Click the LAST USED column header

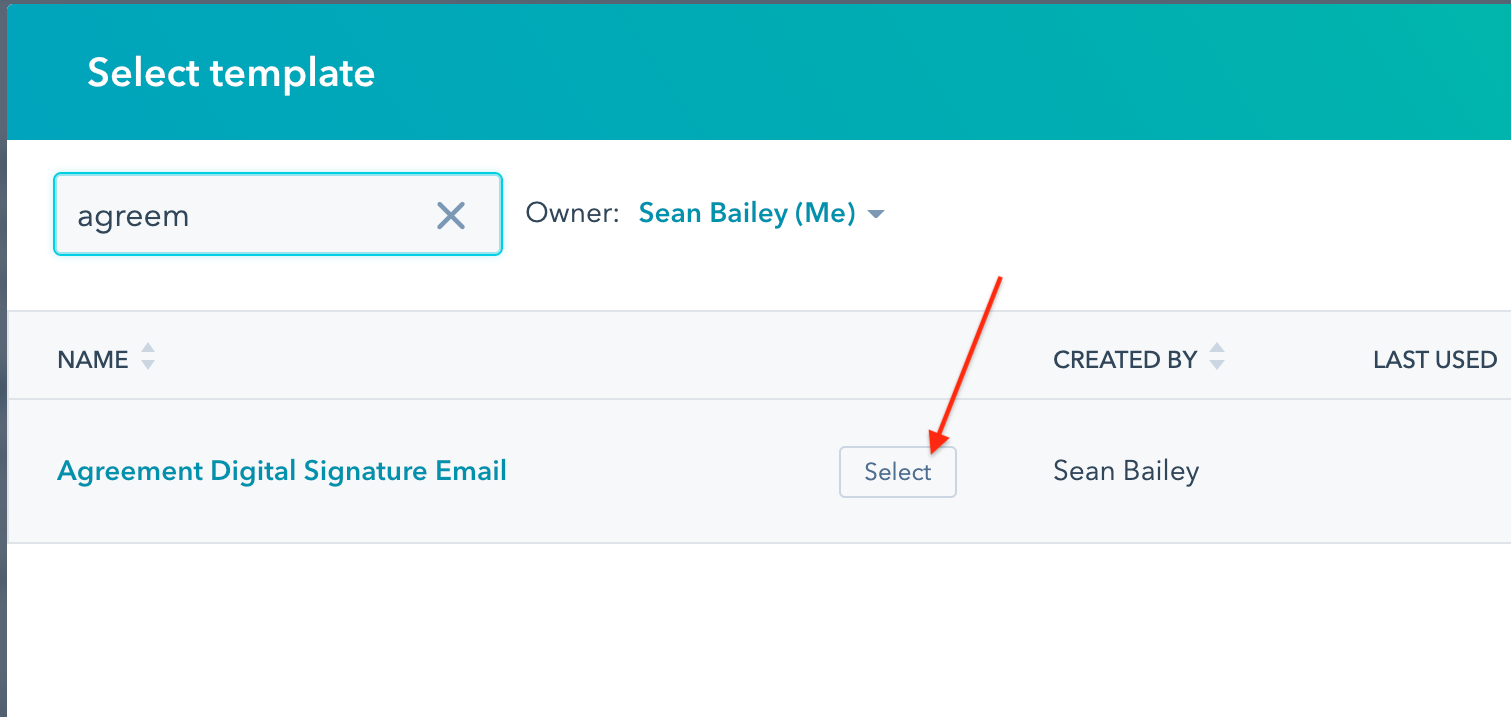(x=1435, y=360)
